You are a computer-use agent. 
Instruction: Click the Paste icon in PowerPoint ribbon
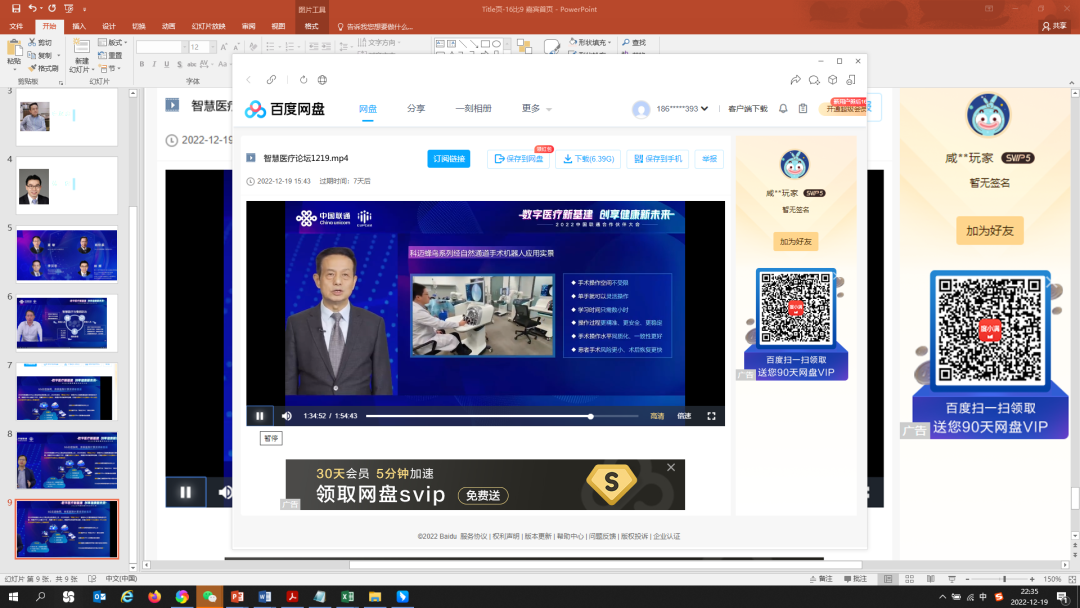click(14, 50)
